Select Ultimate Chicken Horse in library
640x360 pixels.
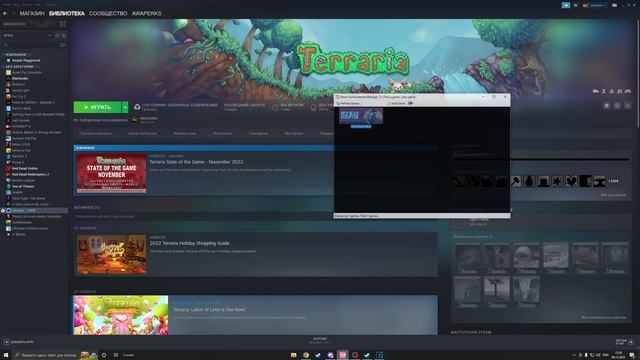[x=29, y=229]
